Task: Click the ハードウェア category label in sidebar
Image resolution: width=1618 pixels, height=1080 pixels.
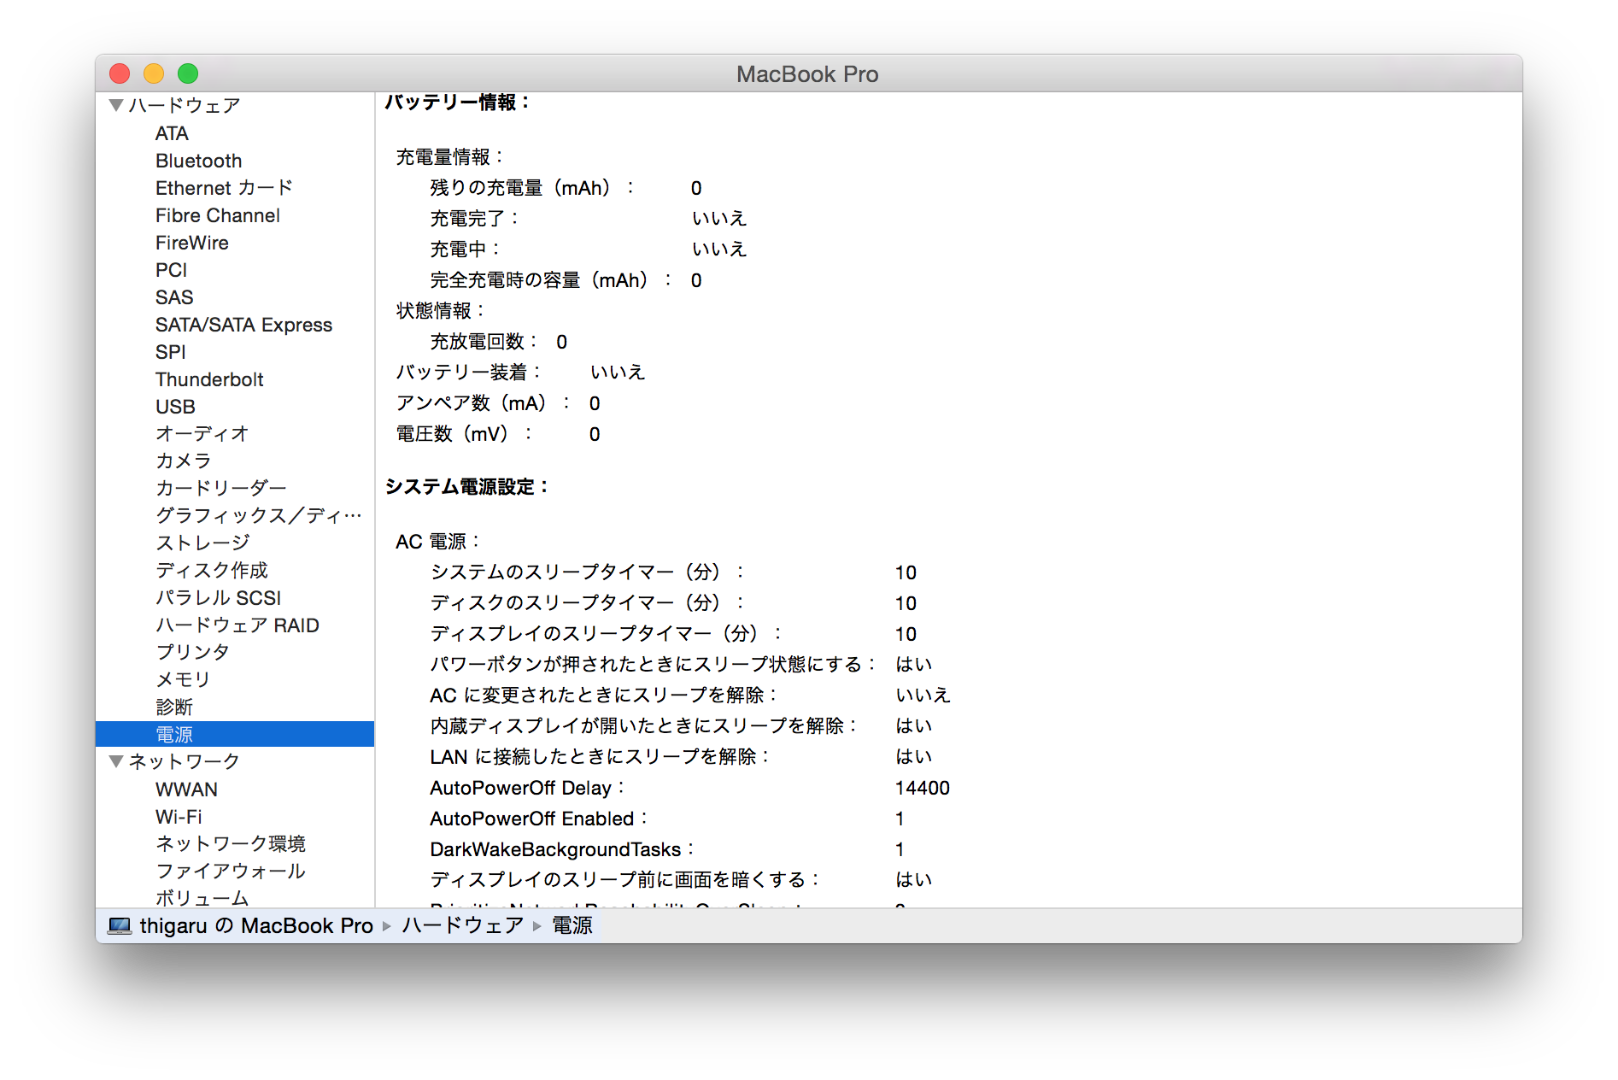Action: [x=185, y=106]
